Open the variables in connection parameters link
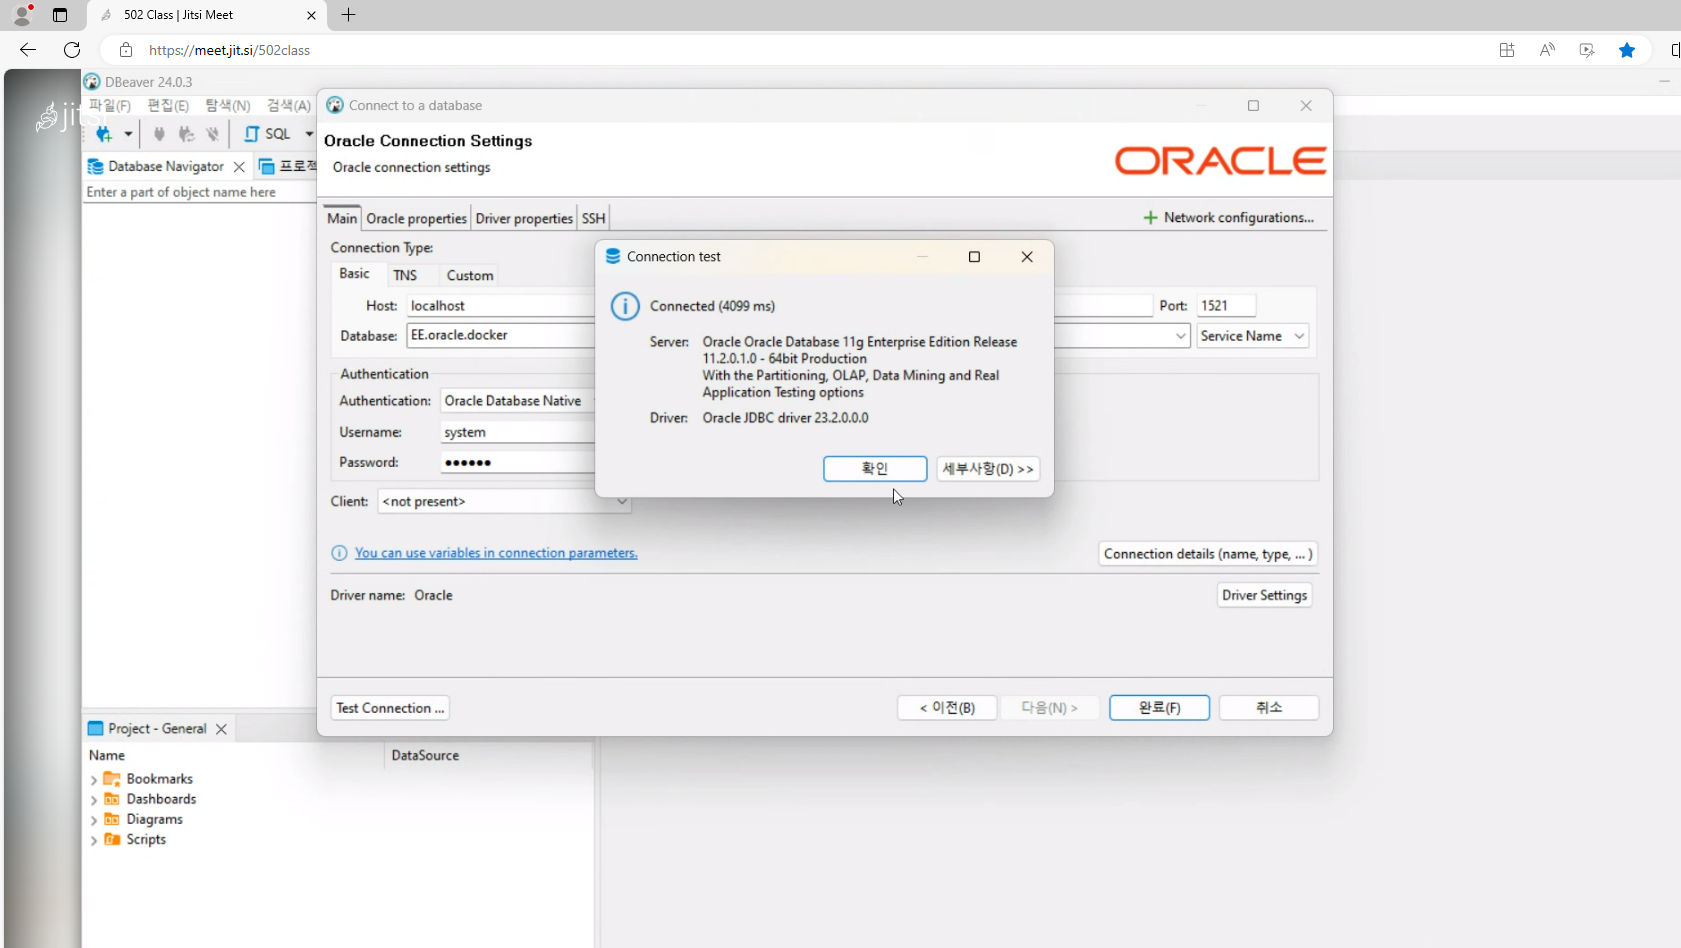The width and height of the screenshot is (1681, 948). click(x=496, y=553)
